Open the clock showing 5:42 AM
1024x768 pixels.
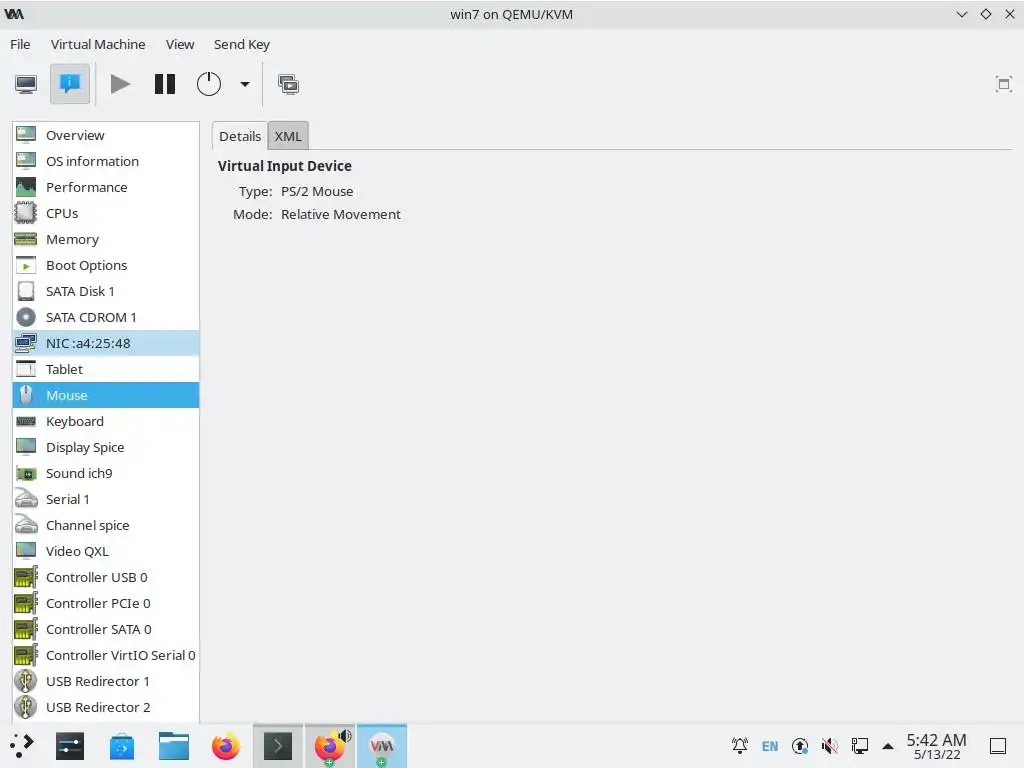point(936,746)
